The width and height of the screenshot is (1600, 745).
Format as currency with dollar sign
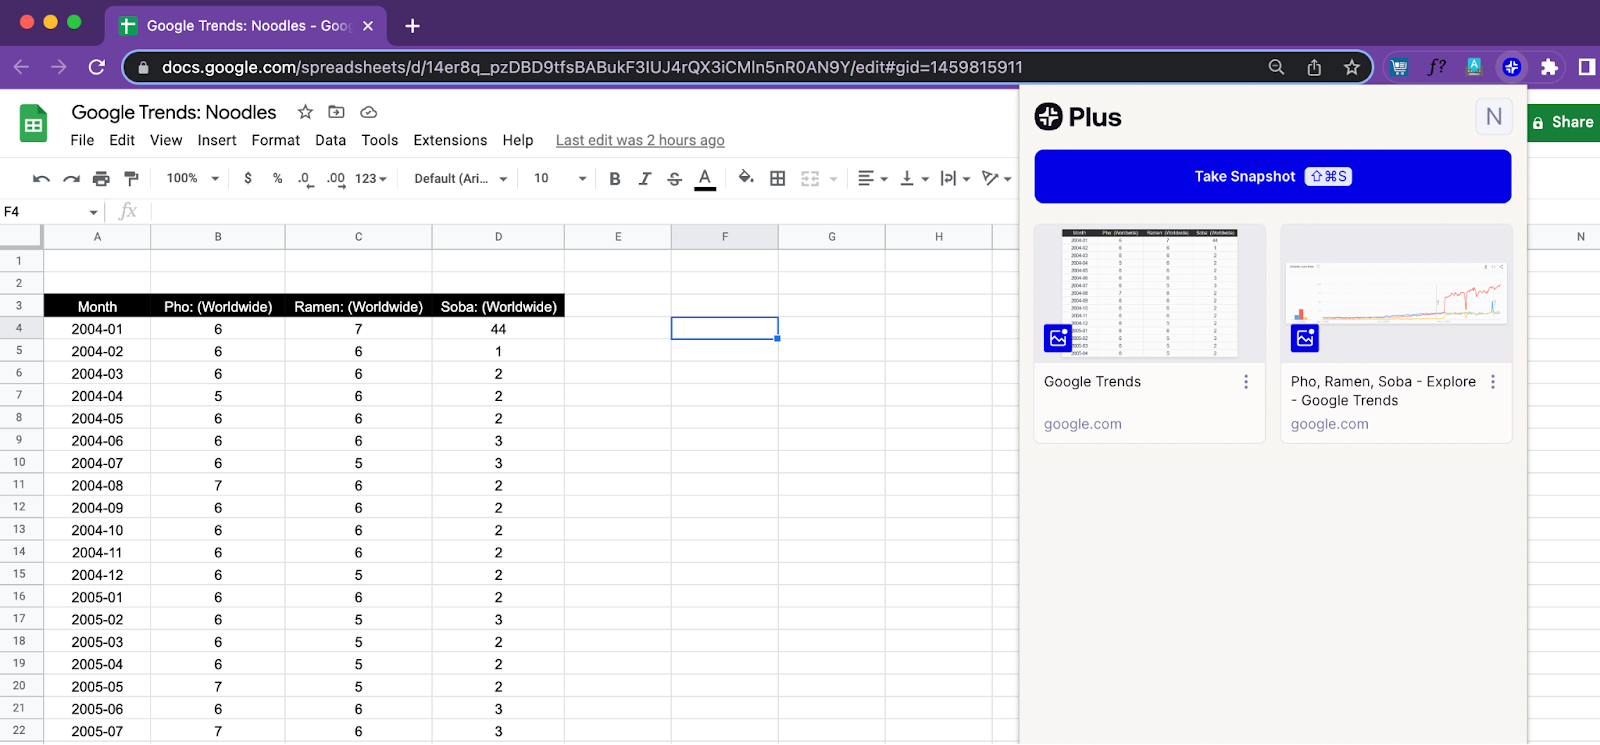tap(248, 178)
